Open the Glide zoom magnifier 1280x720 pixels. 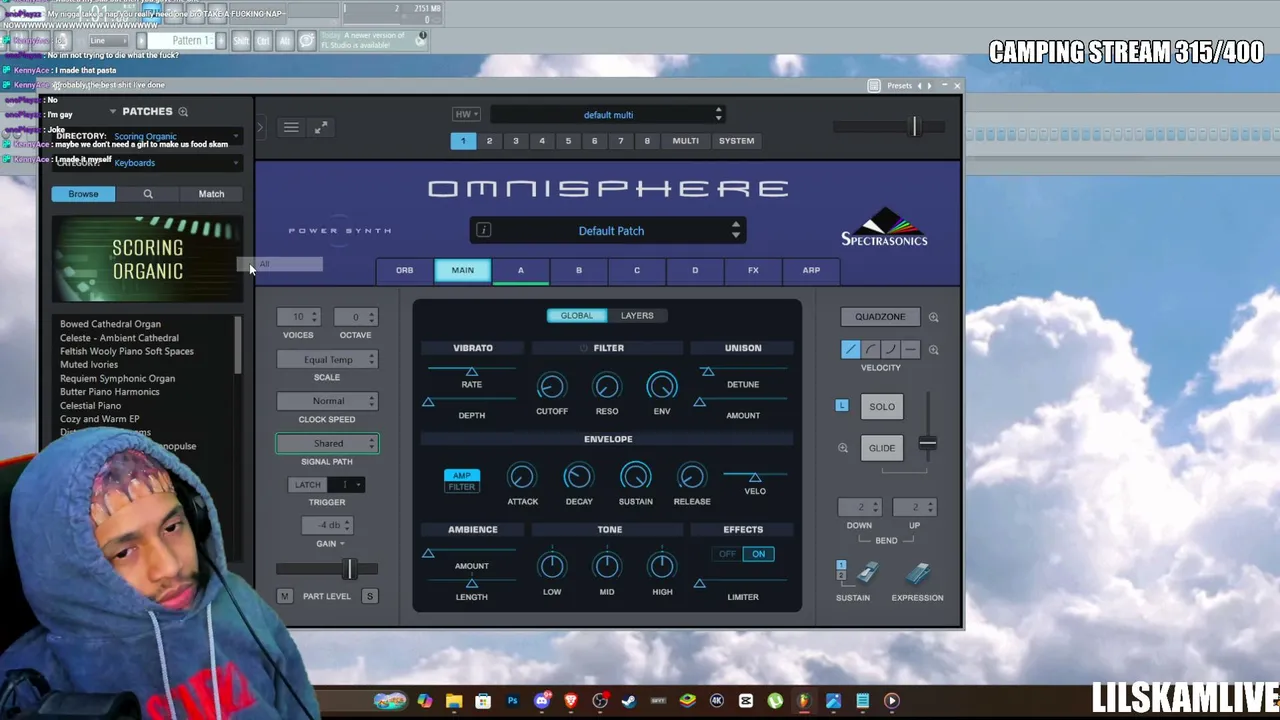tap(843, 448)
